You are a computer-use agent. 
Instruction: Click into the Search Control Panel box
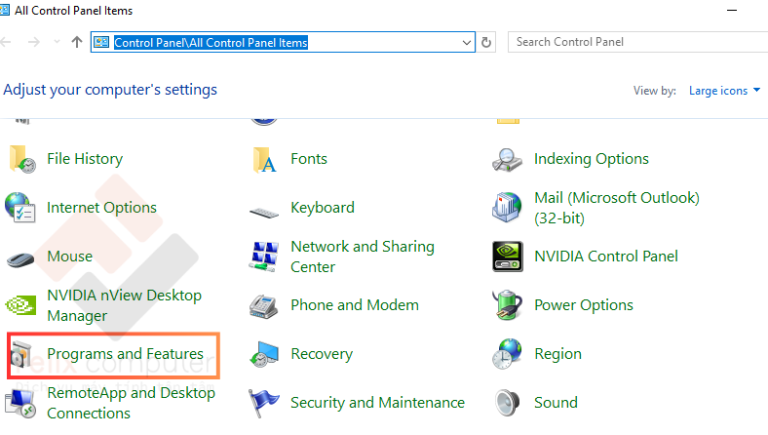(x=638, y=42)
